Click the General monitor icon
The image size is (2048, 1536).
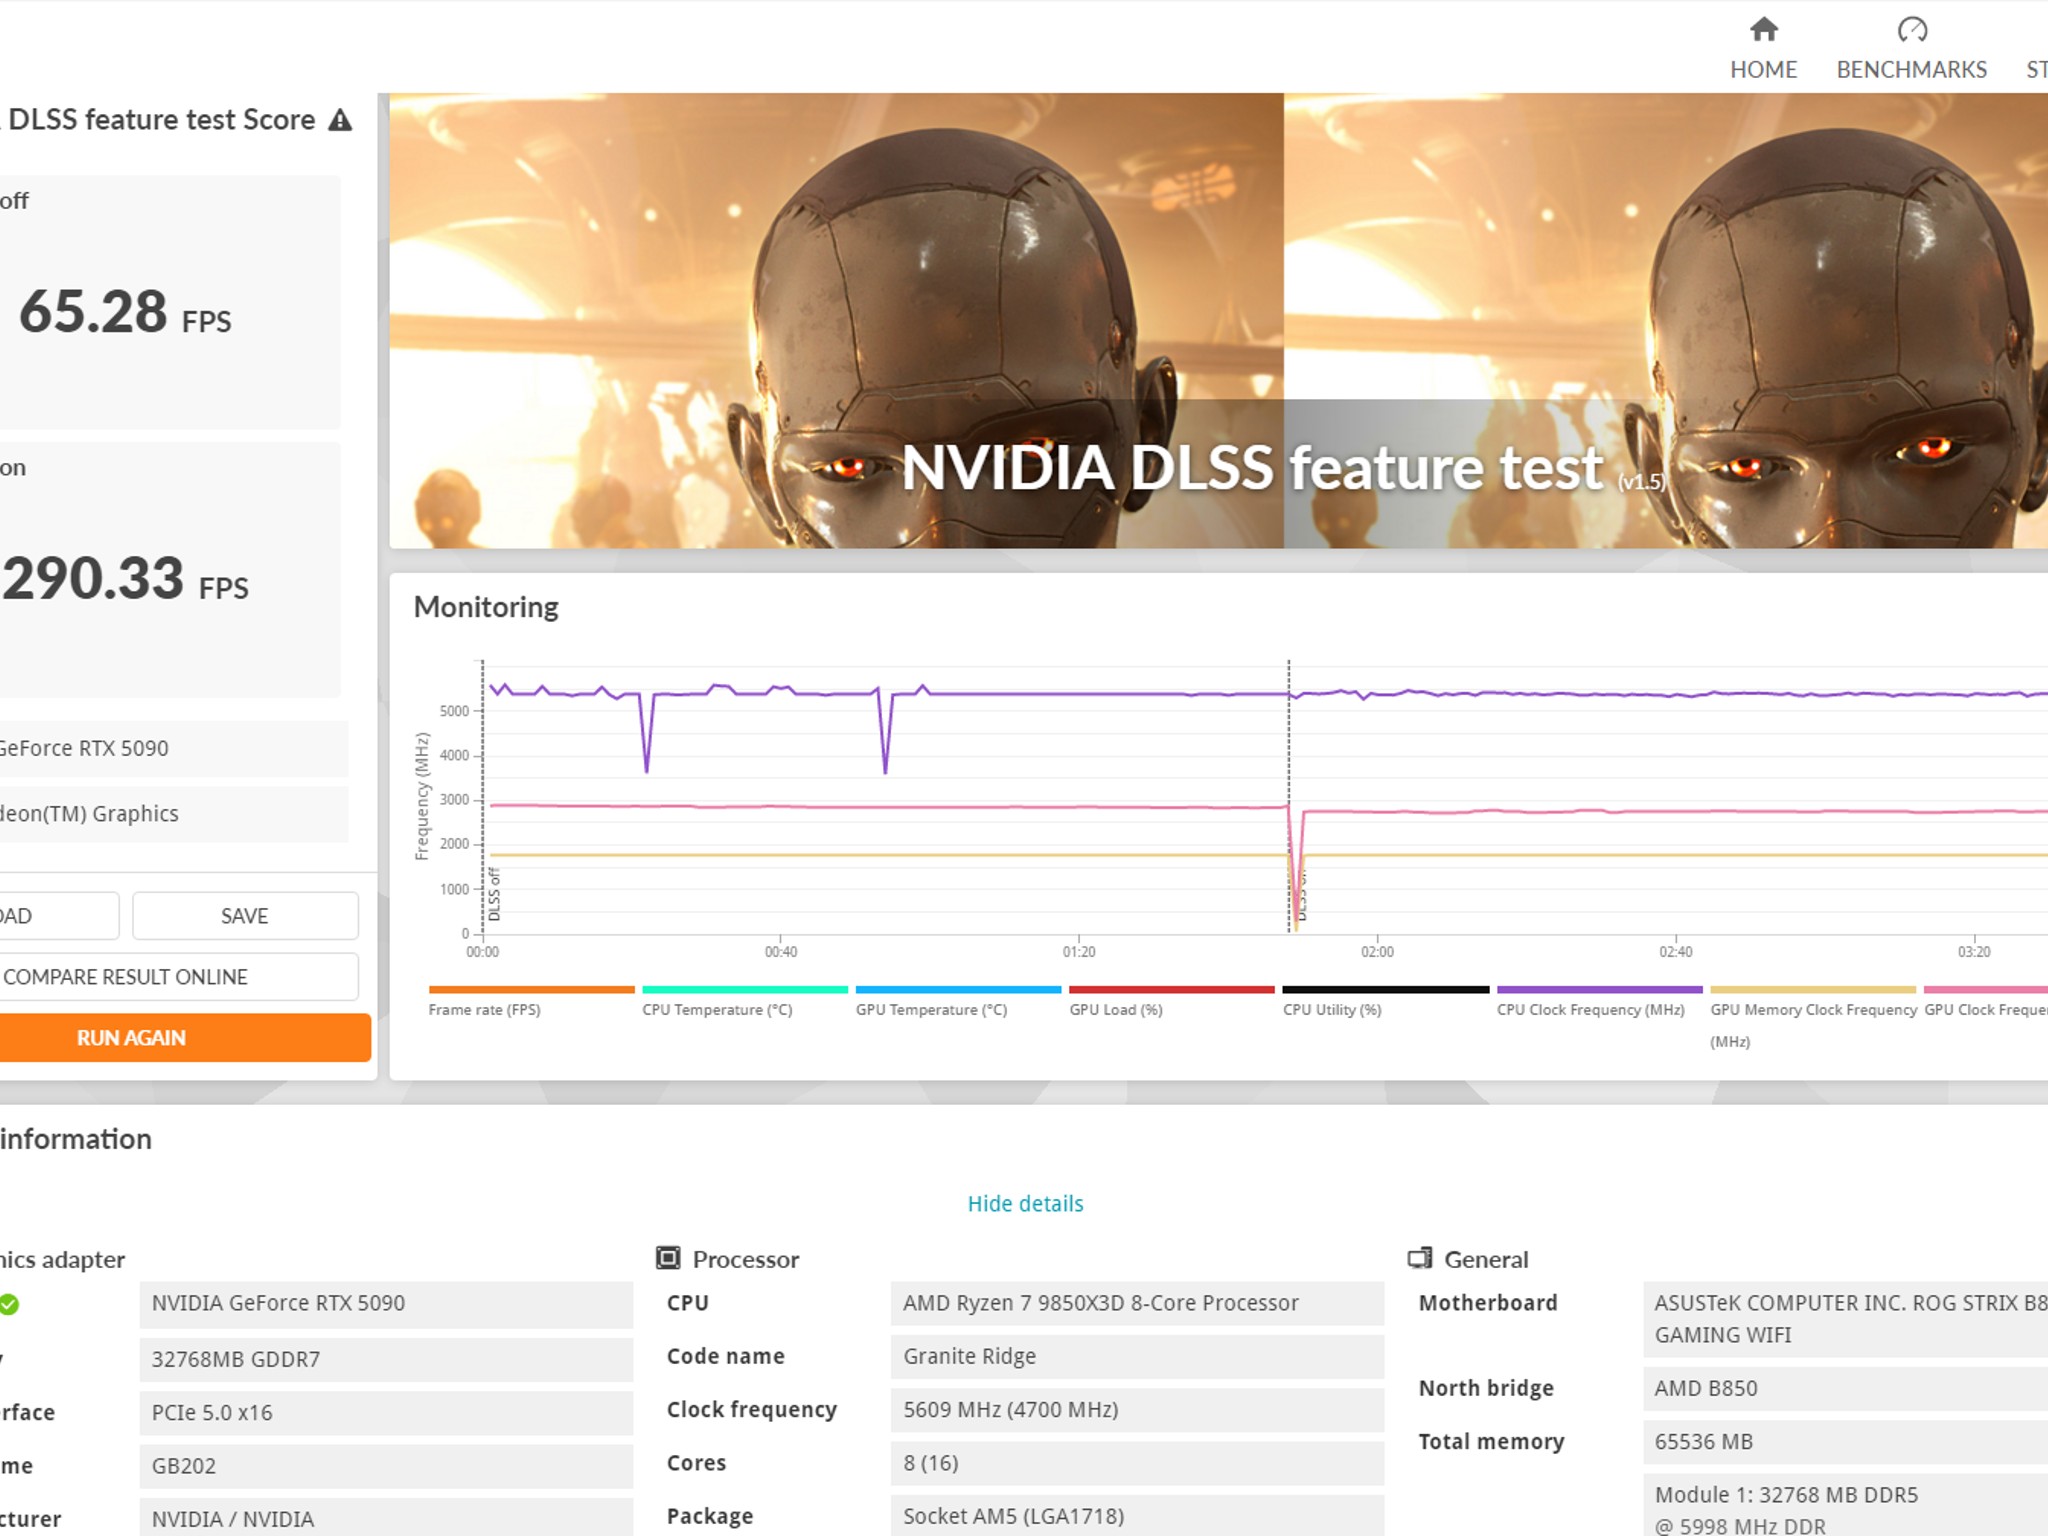click(x=1420, y=1258)
